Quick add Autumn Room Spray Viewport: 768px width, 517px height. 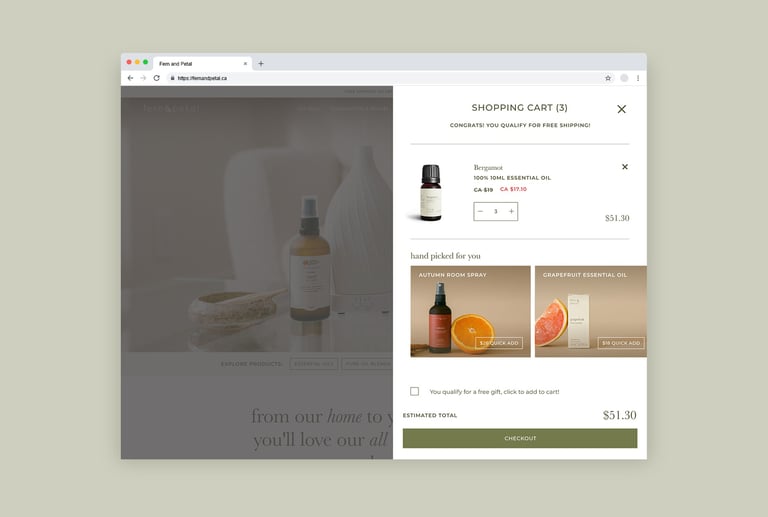pyautogui.click(x=499, y=343)
